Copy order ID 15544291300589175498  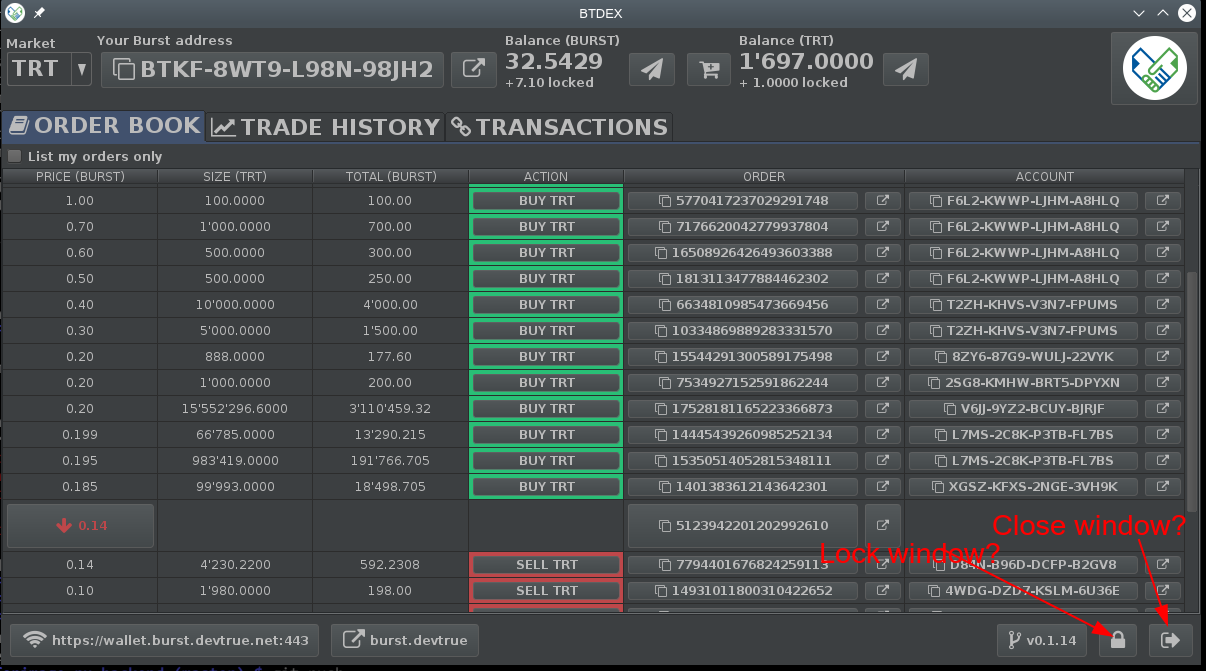pos(743,356)
